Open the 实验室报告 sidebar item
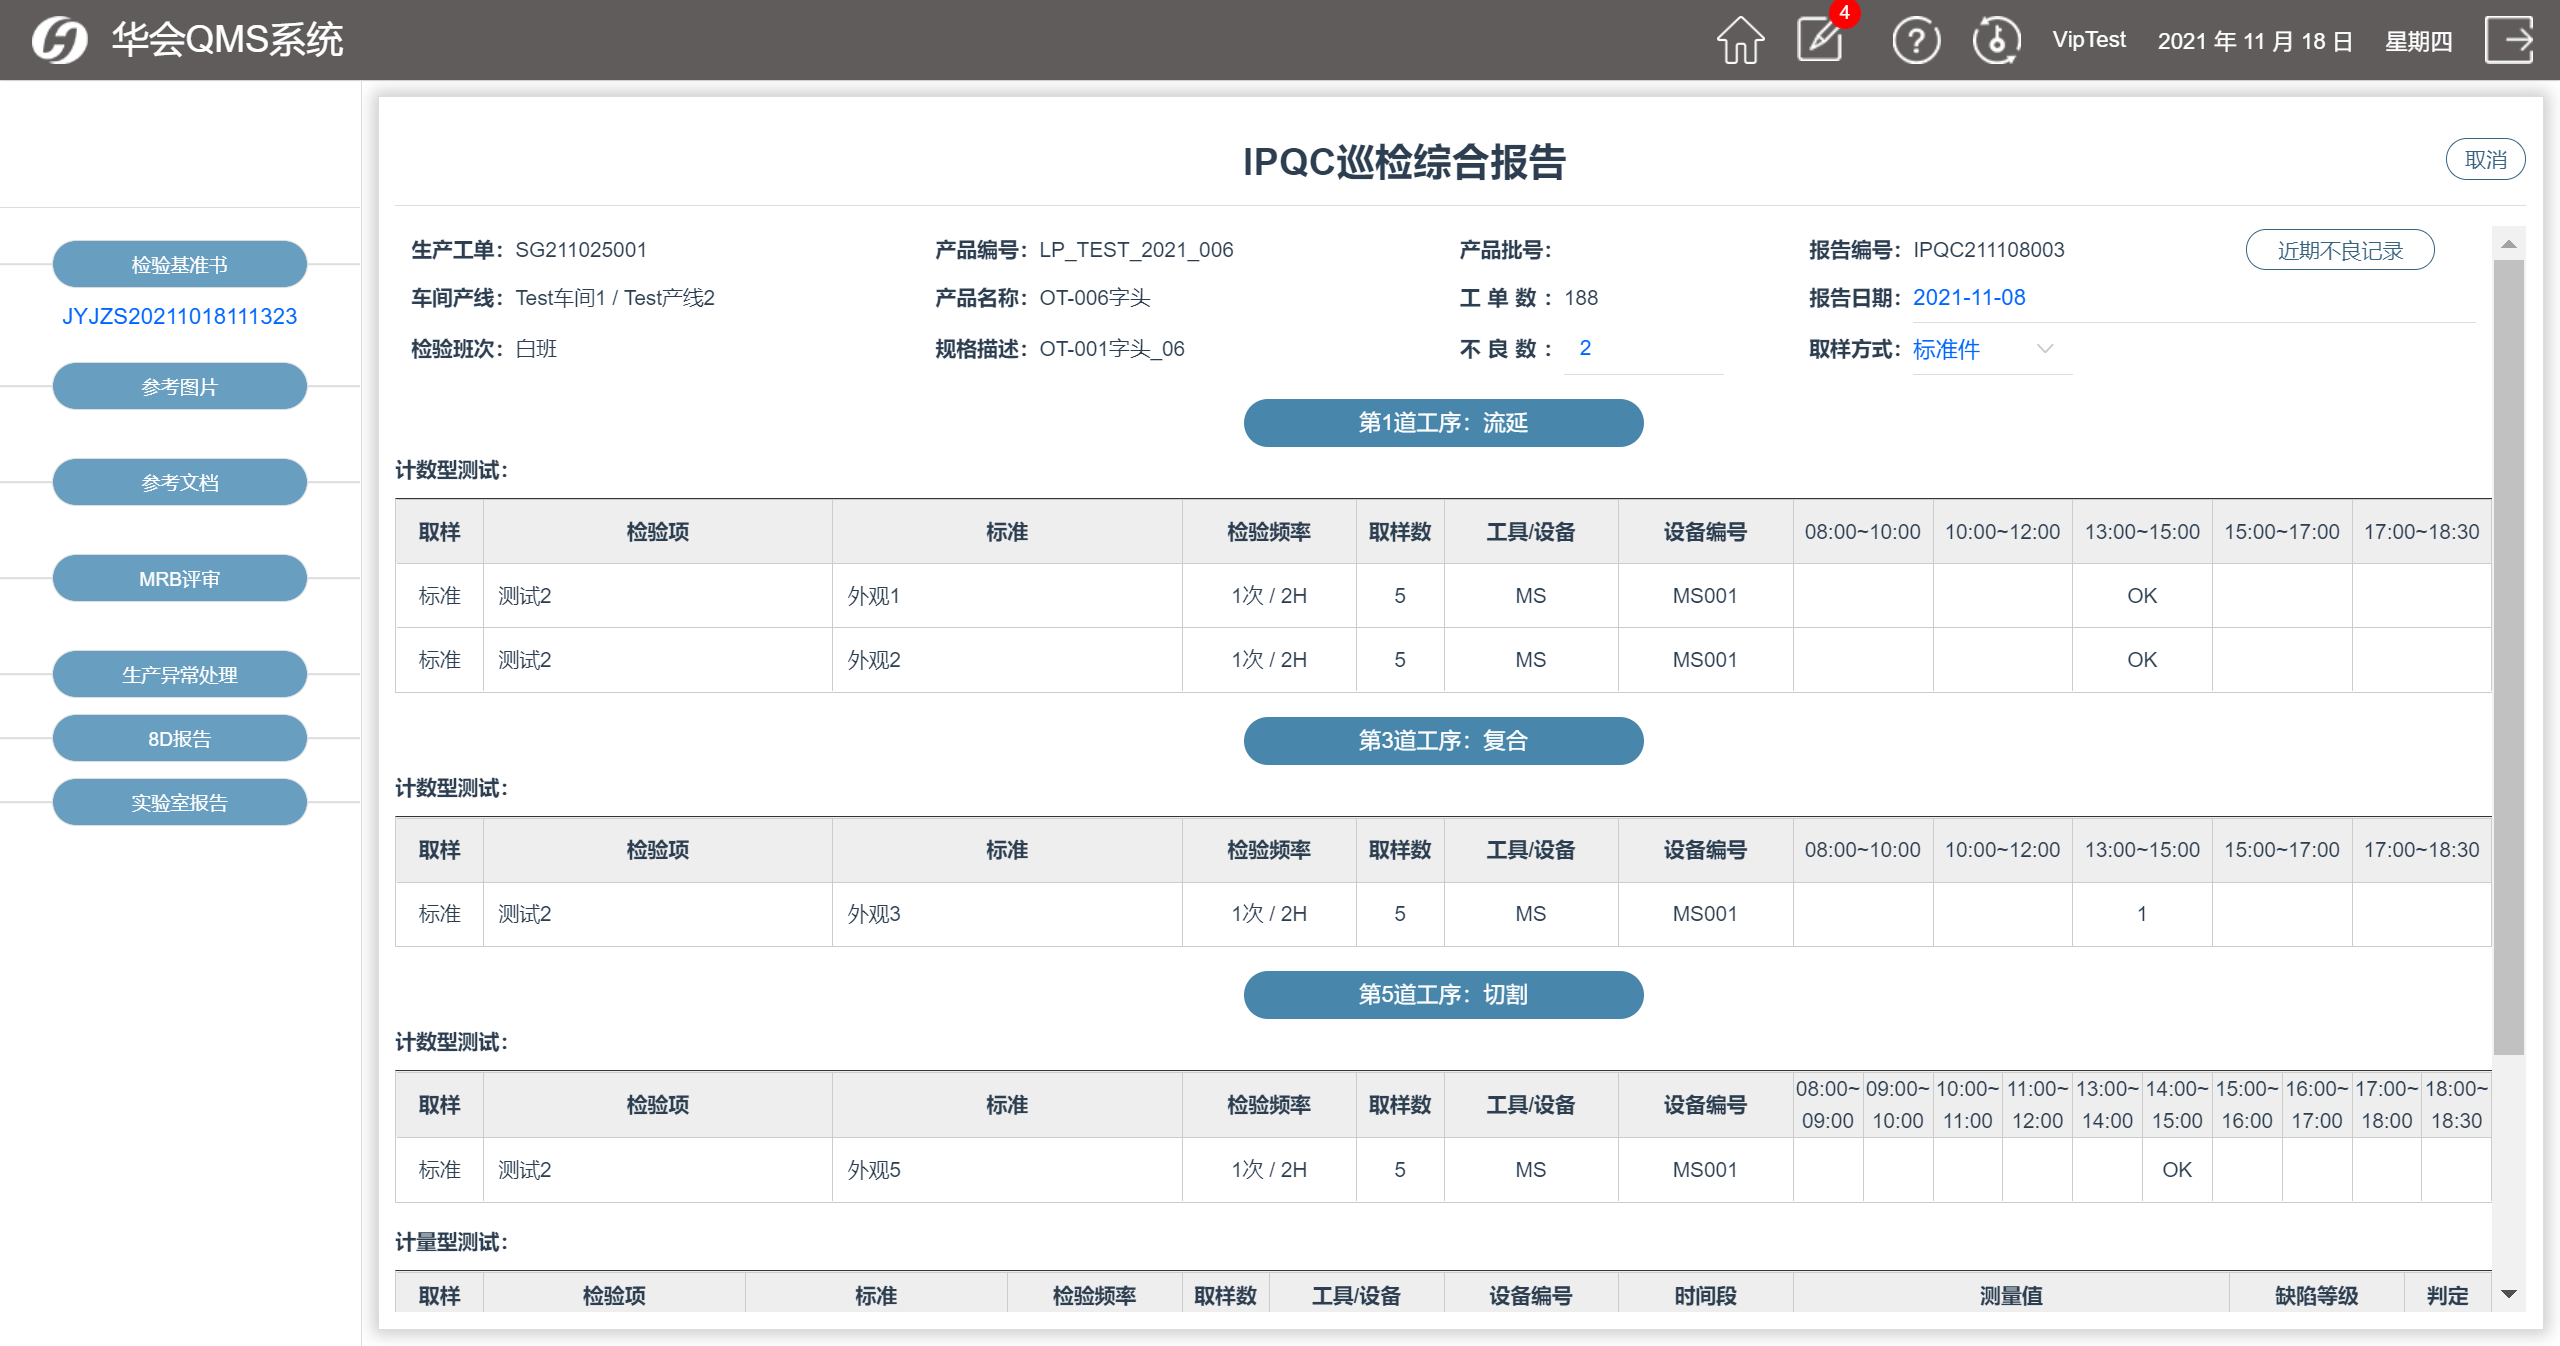Image resolution: width=2560 pixels, height=1346 pixels. tap(180, 803)
